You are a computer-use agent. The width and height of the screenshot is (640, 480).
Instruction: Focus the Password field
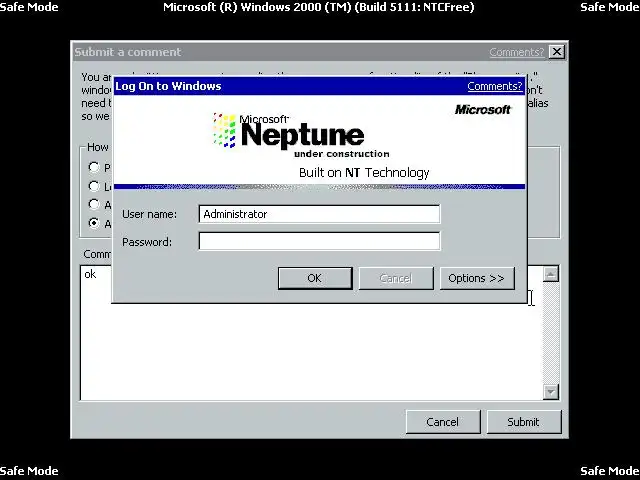[x=319, y=241]
